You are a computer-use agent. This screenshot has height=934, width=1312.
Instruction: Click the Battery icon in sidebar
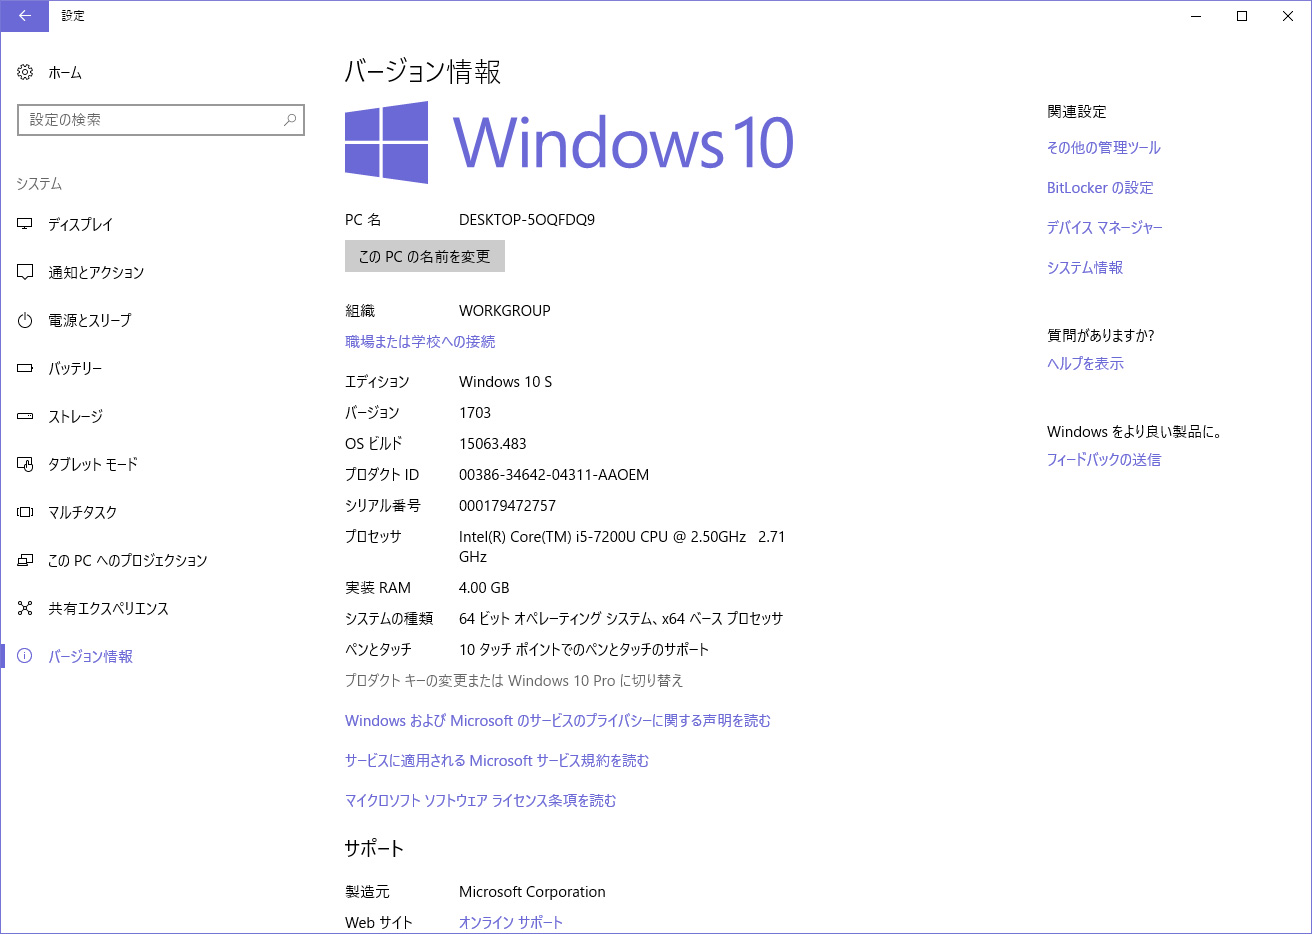[25, 368]
